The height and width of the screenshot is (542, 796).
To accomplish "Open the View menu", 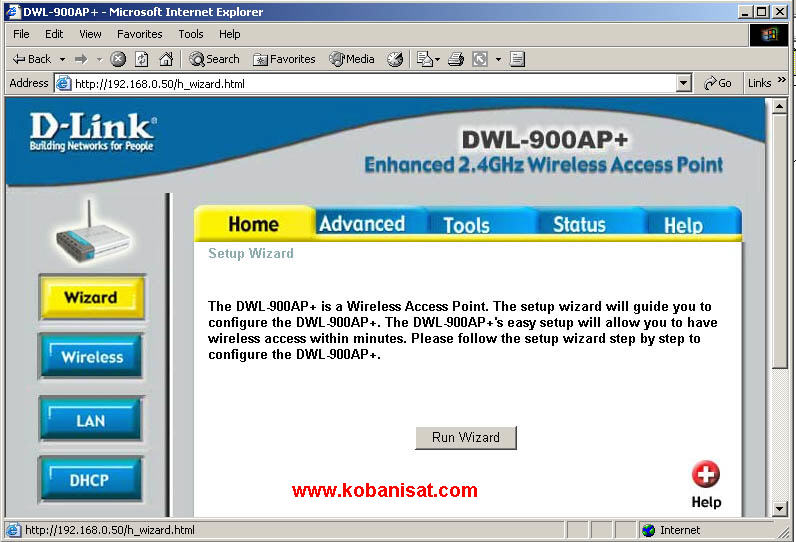I will 90,34.
